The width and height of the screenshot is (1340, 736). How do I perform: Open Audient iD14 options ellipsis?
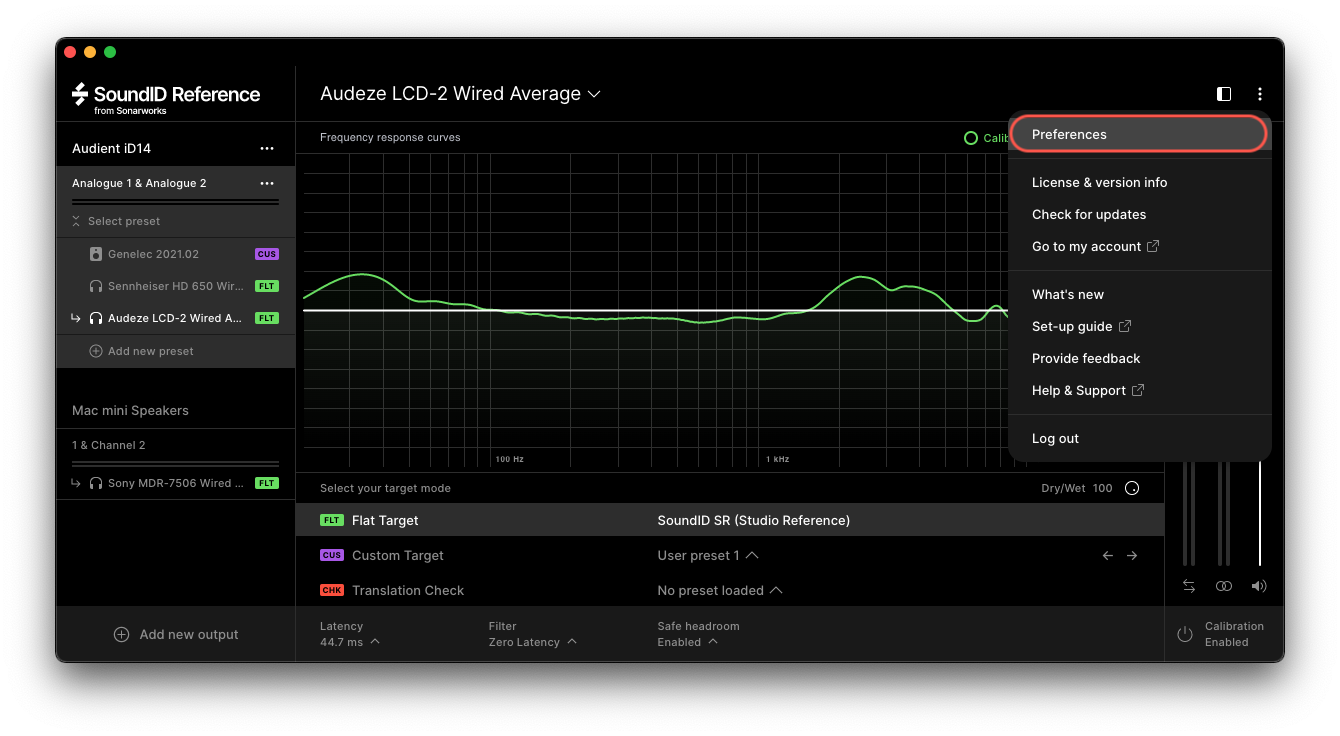[x=267, y=148]
